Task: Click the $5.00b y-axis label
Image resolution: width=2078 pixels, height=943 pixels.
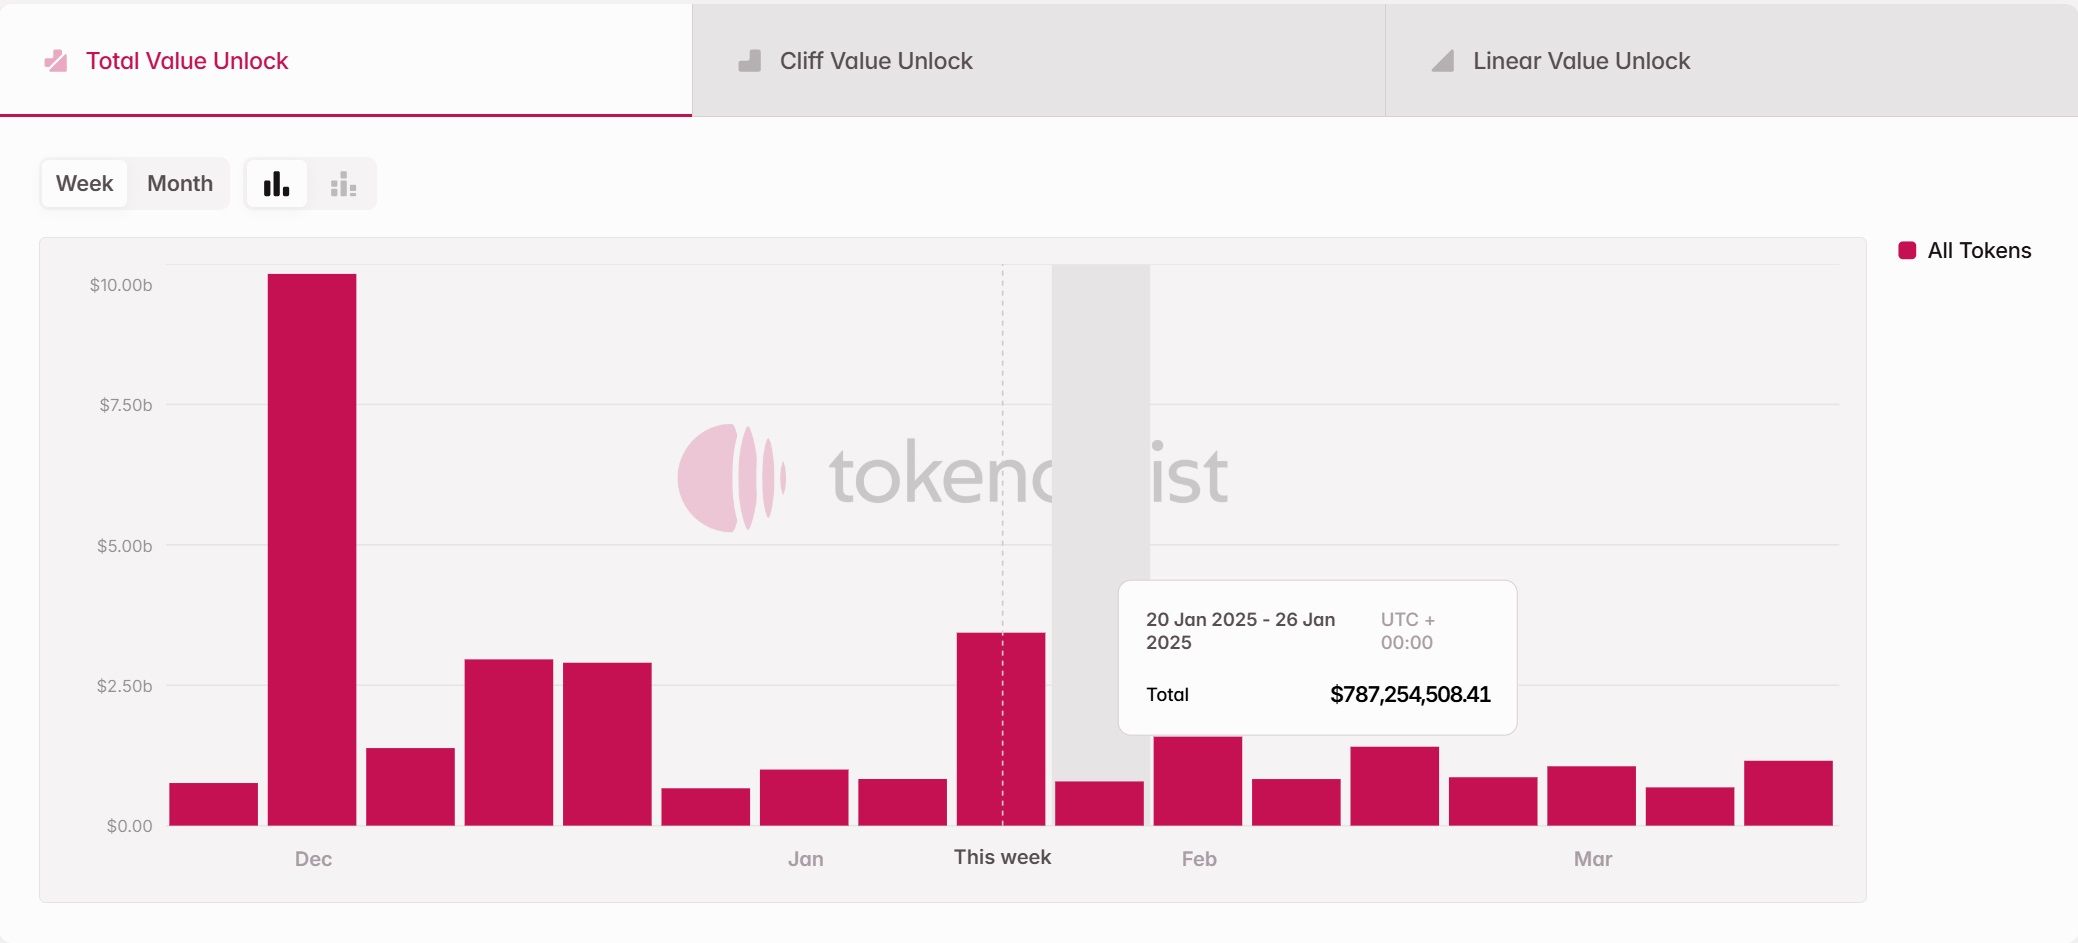Action: coord(125,546)
